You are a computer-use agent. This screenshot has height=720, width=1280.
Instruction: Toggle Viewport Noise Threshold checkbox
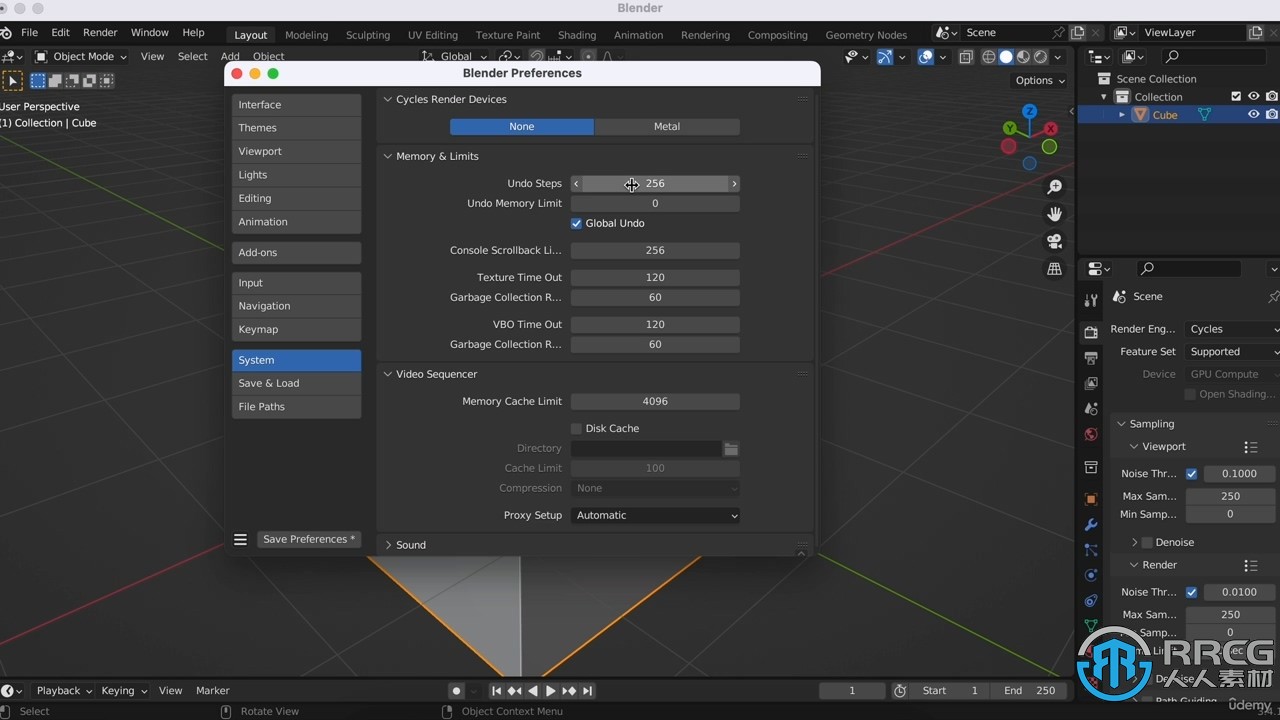point(1191,474)
